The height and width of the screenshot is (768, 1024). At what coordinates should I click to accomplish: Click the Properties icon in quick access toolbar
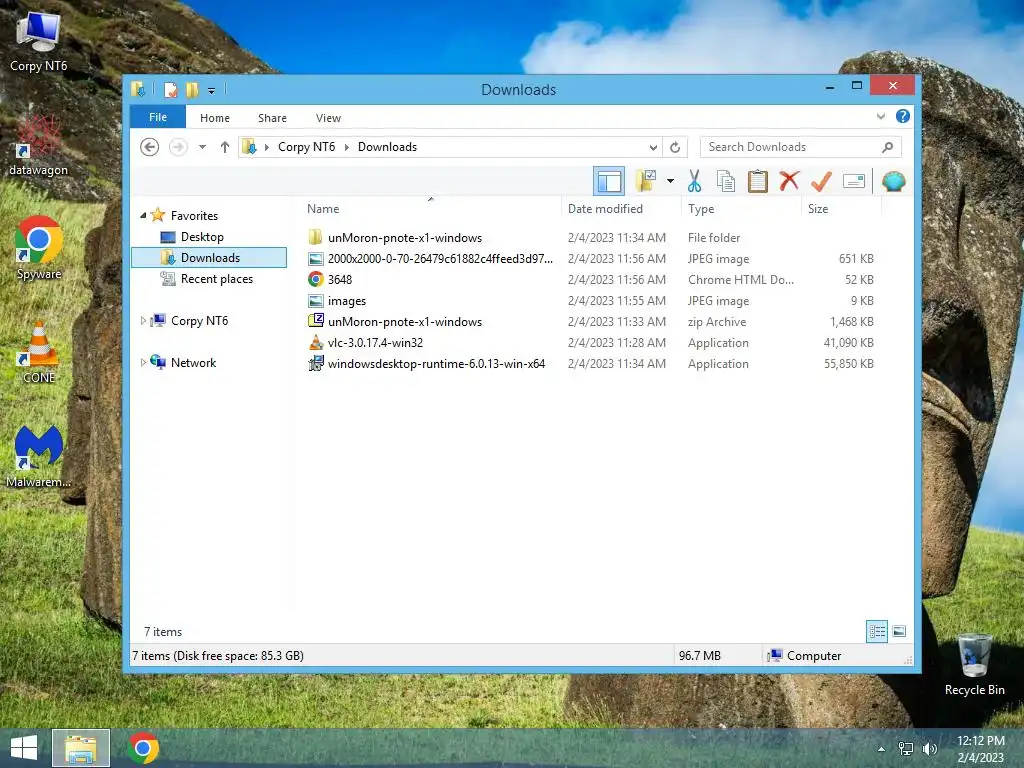click(170, 89)
